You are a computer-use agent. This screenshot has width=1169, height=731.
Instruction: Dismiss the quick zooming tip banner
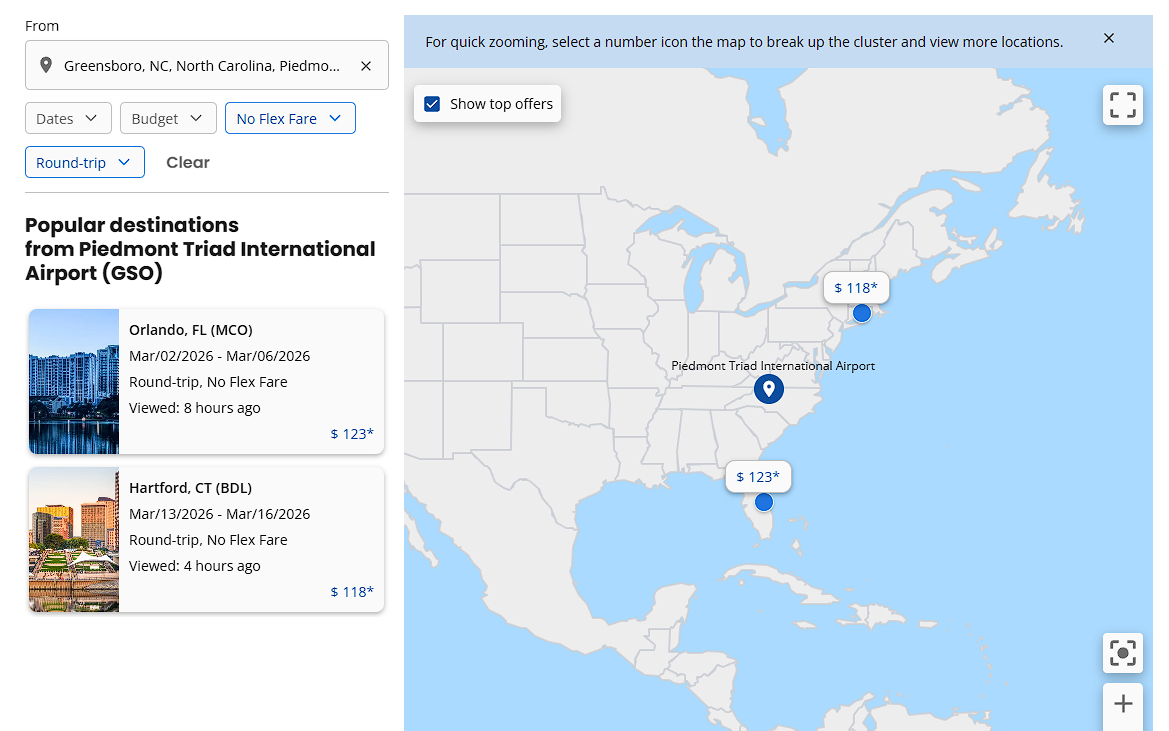click(1109, 39)
